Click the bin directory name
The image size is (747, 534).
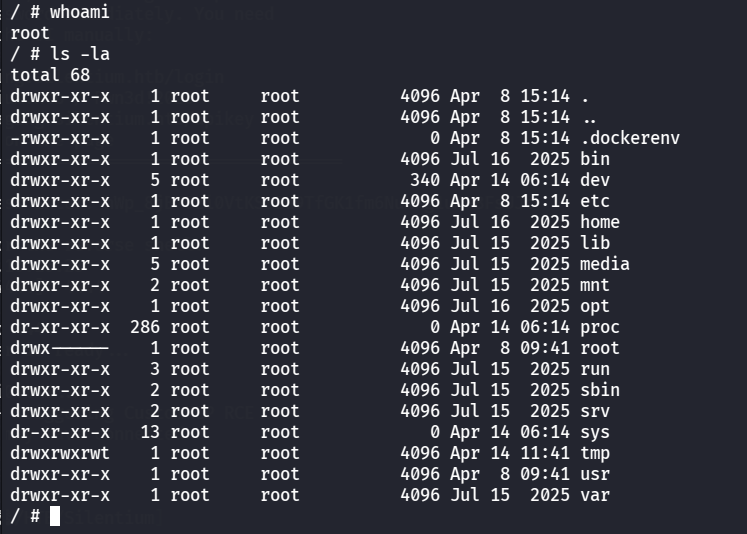(595, 159)
